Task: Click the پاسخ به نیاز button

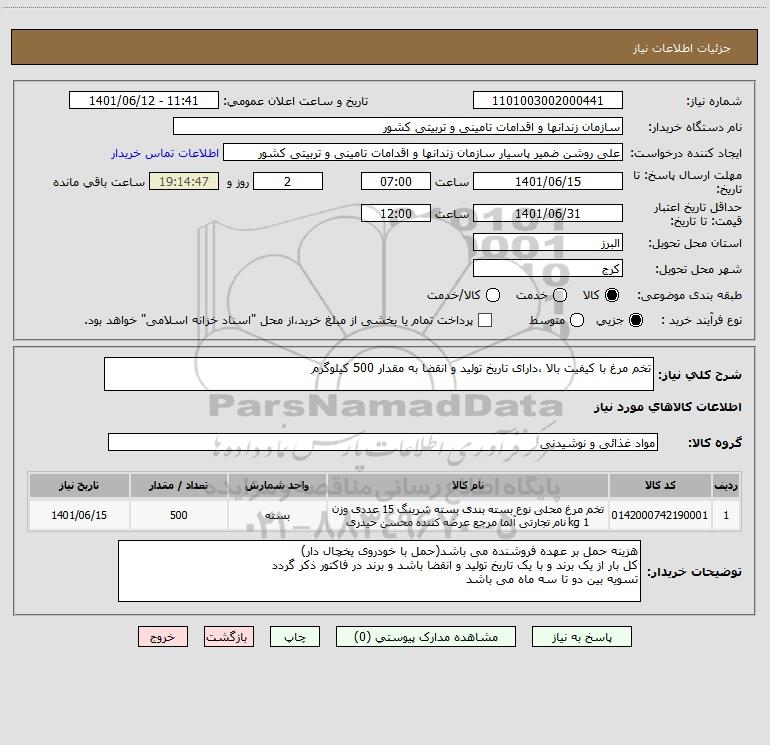Action: pyautogui.click(x=581, y=636)
